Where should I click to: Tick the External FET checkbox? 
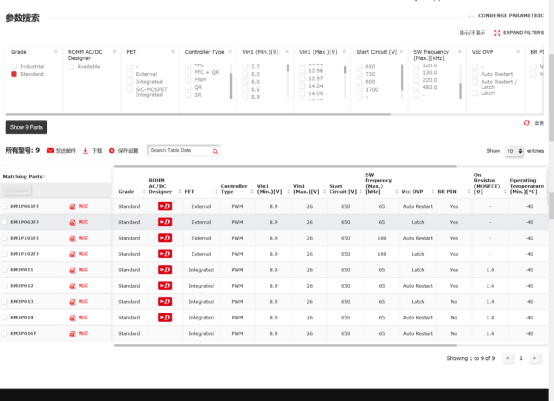pyautogui.click(x=130, y=74)
